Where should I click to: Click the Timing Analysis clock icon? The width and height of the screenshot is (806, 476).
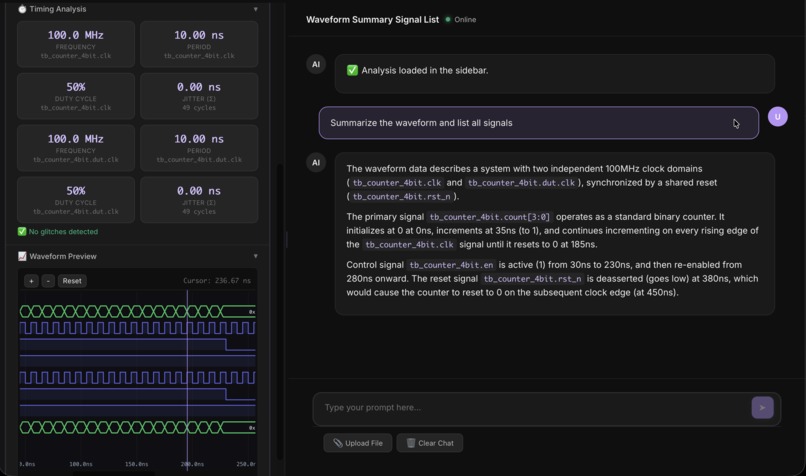(x=22, y=9)
